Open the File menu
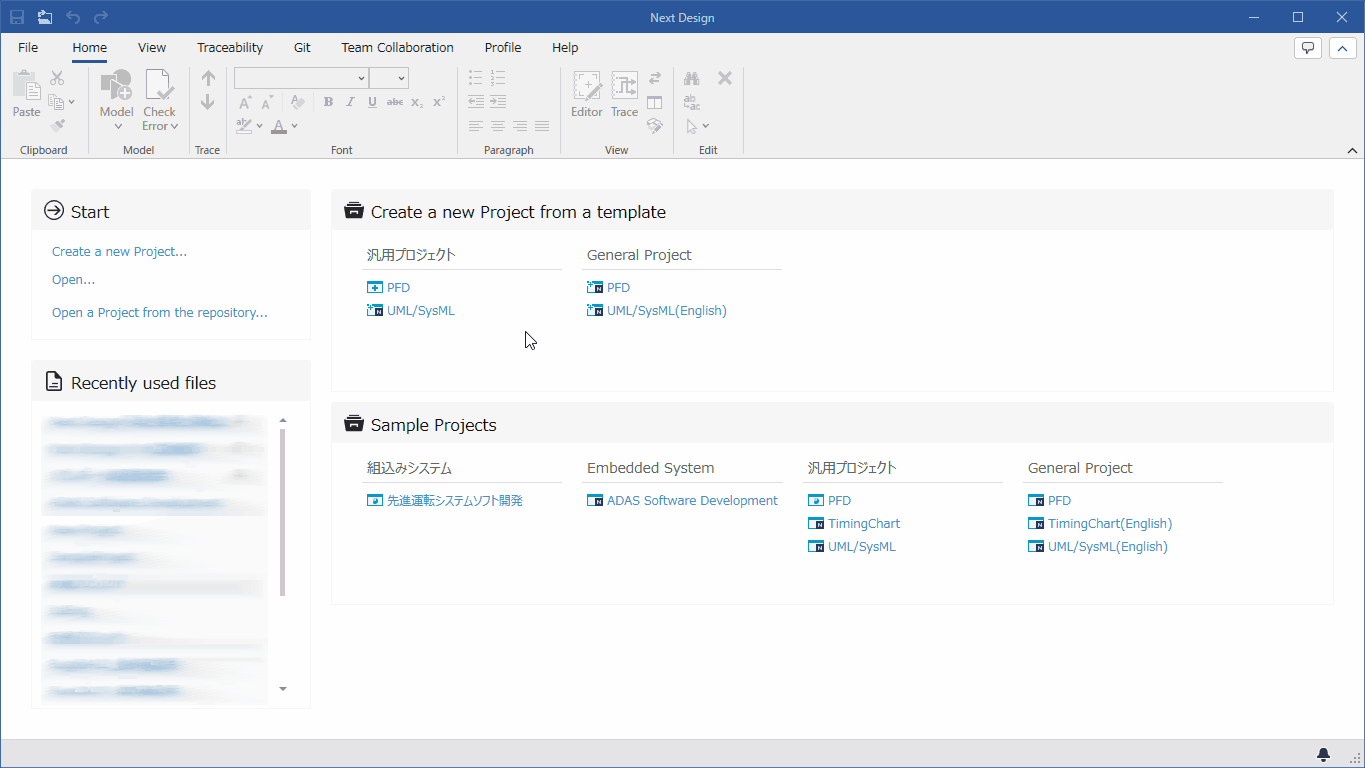 click(28, 47)
